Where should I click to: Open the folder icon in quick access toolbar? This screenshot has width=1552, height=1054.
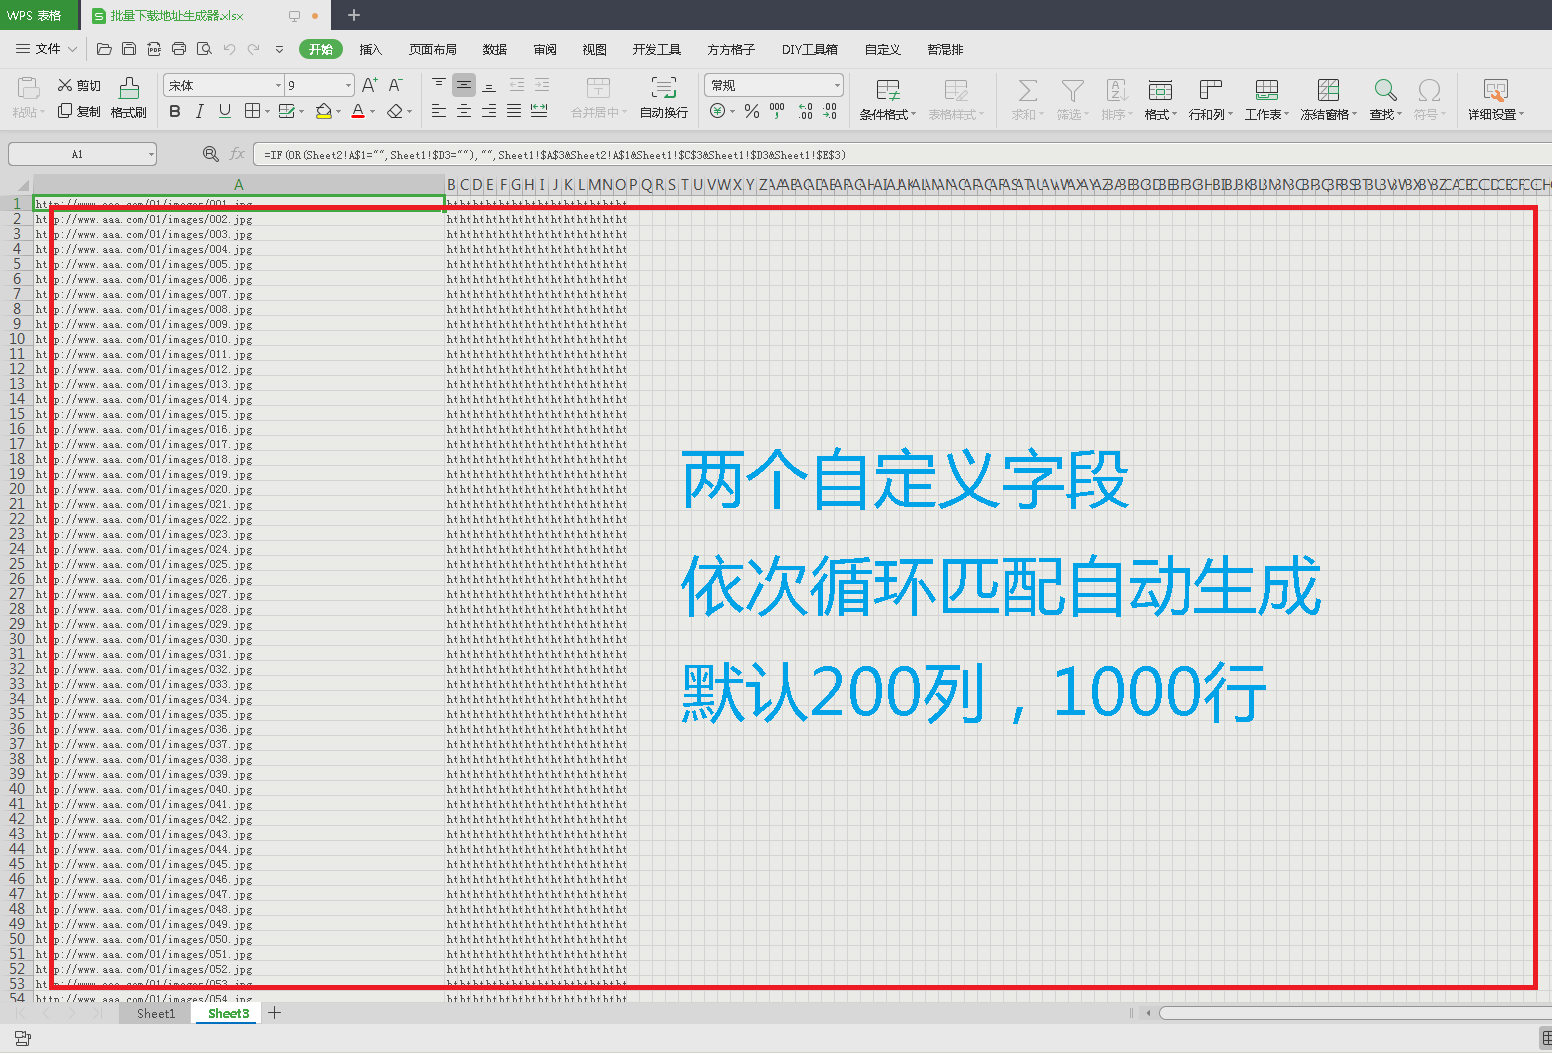coord(104,49)
